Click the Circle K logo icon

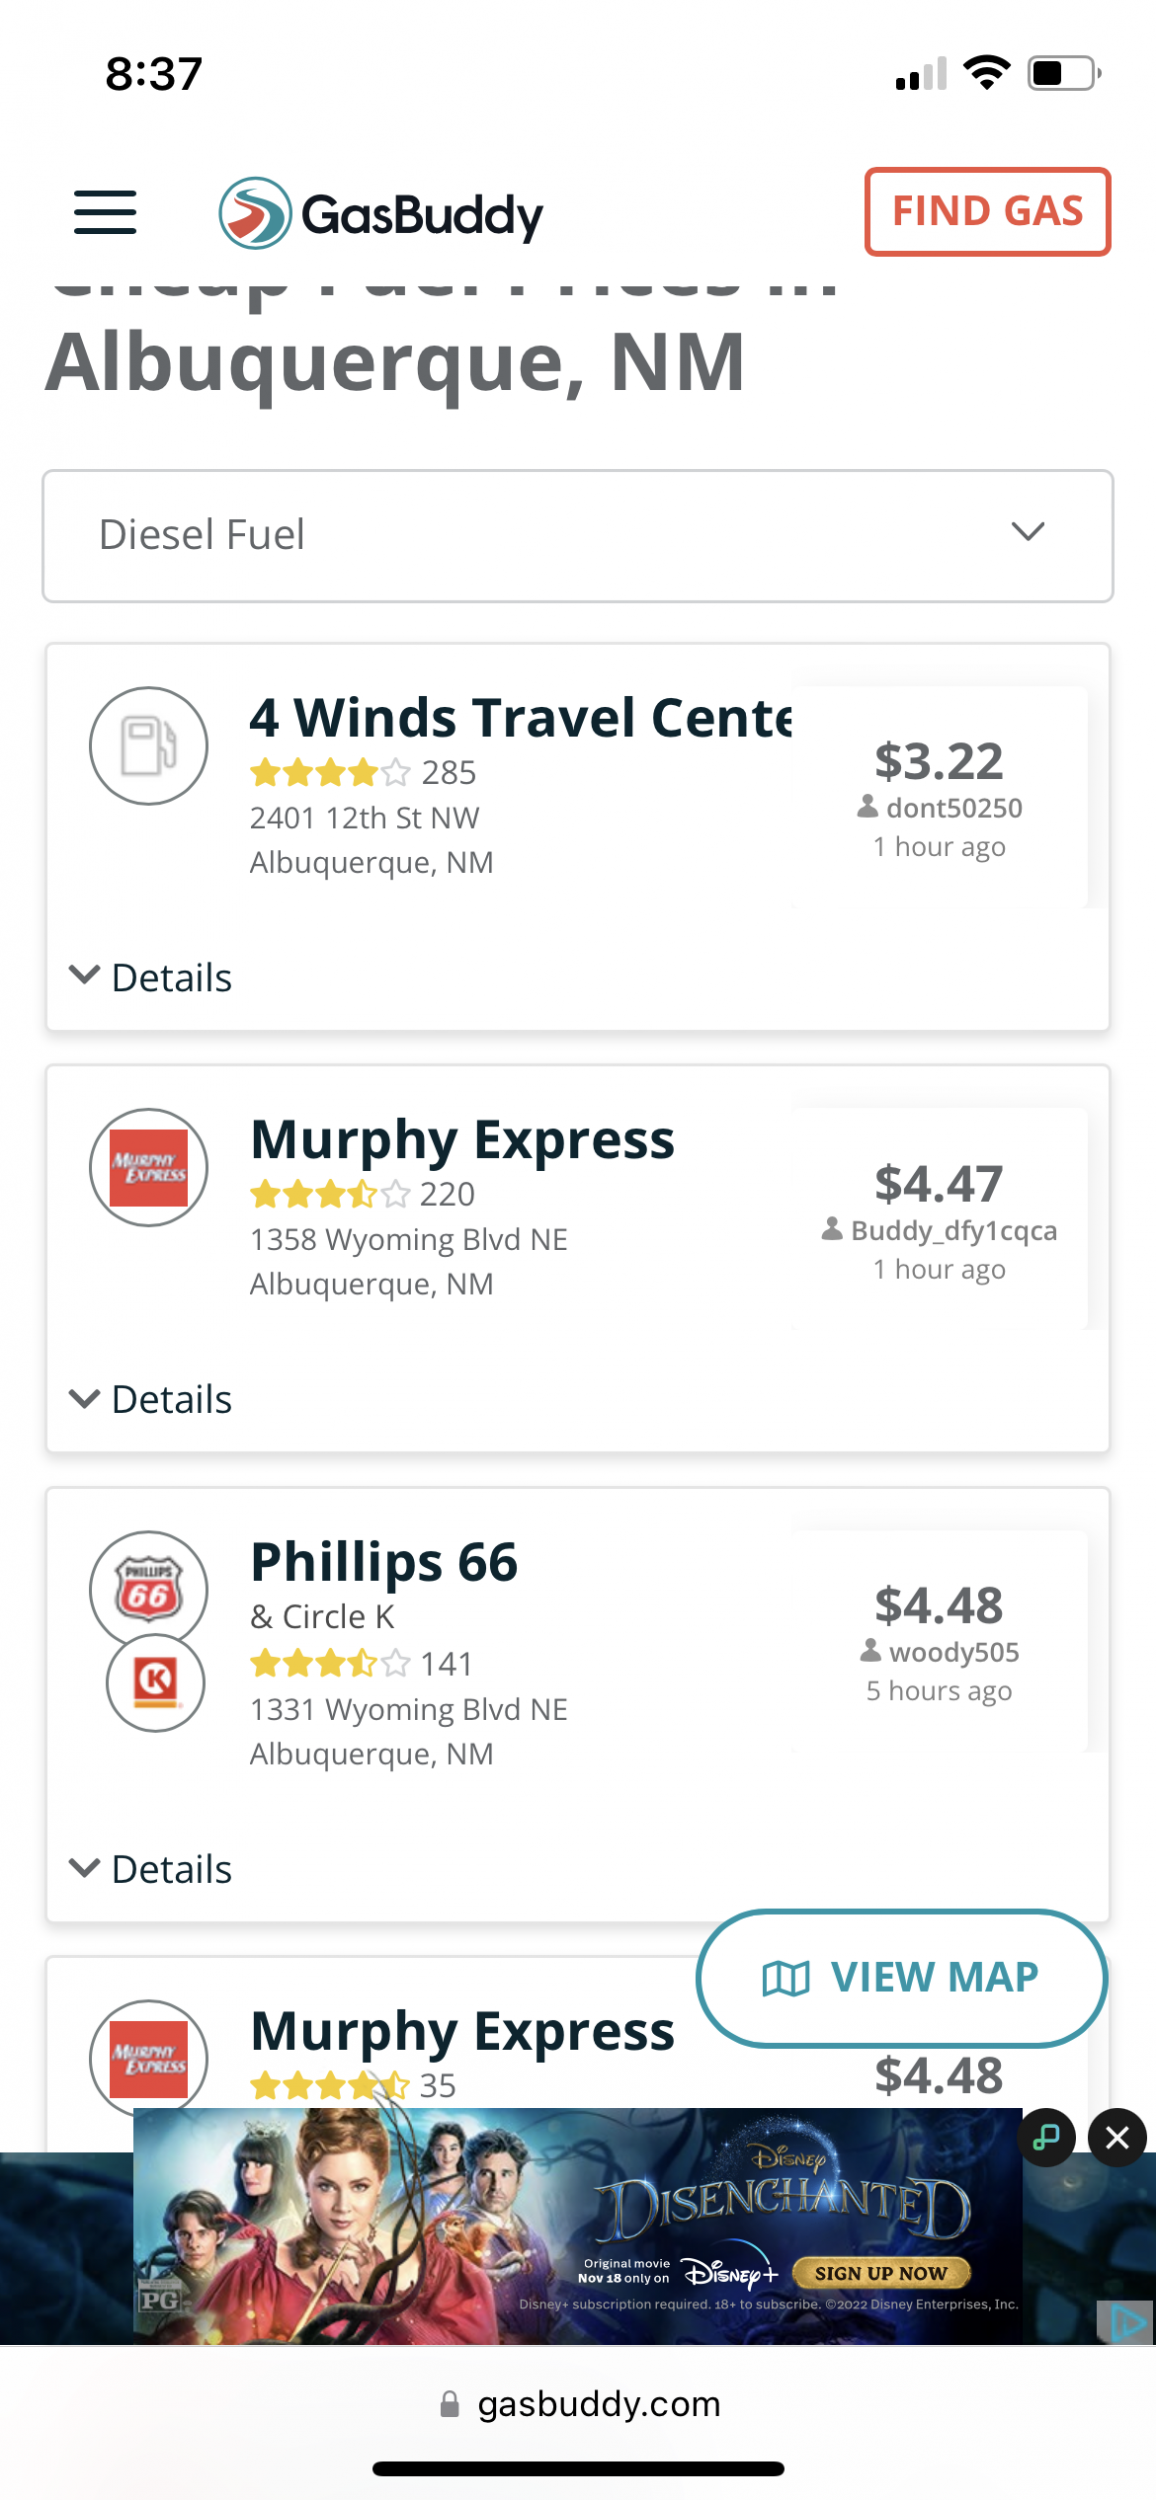[x=155, y=1683]
